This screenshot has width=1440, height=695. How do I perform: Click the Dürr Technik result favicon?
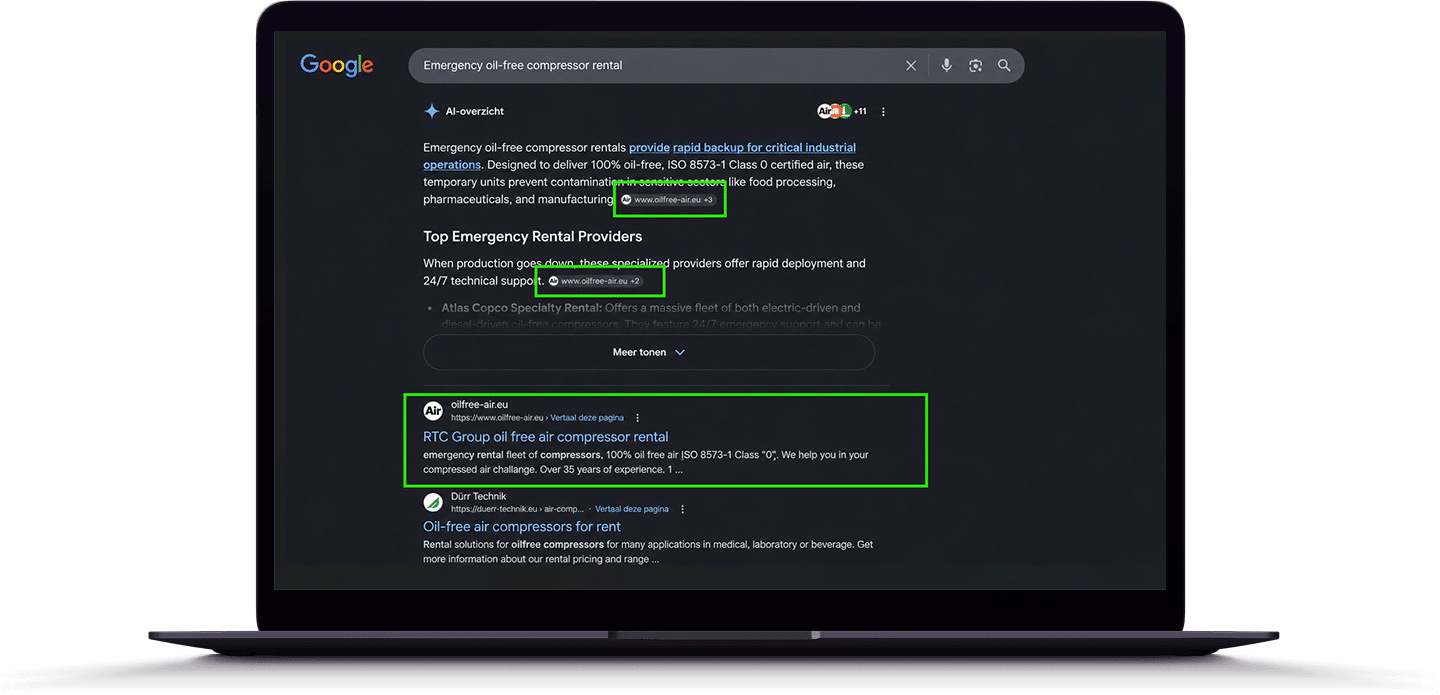pyautogui.click(x=433, y=502)
